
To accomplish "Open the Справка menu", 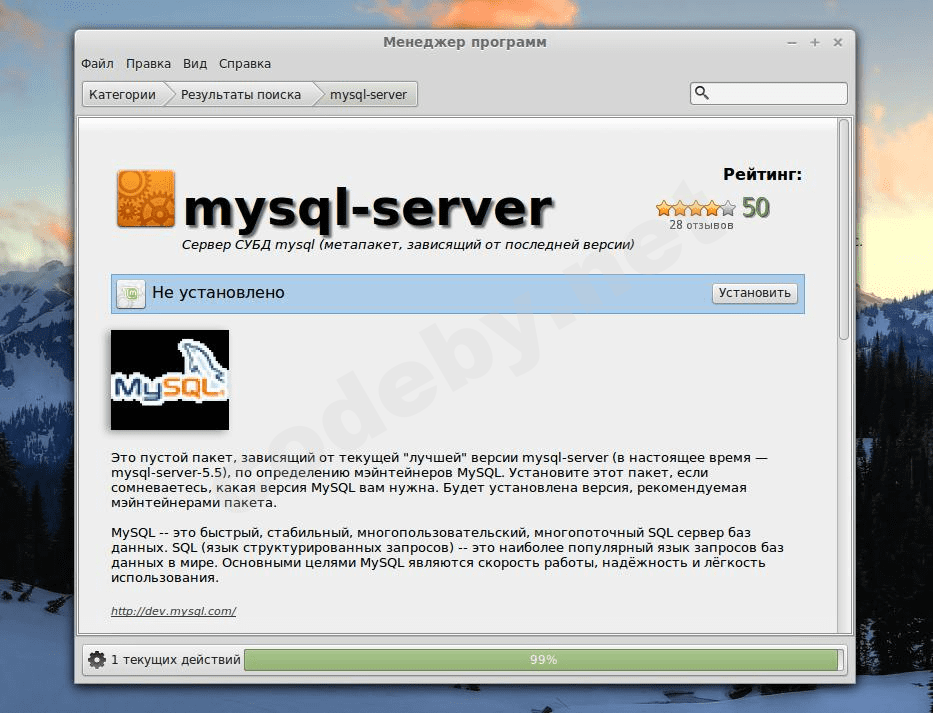I will pyautogui.click(x=245, y=64).
